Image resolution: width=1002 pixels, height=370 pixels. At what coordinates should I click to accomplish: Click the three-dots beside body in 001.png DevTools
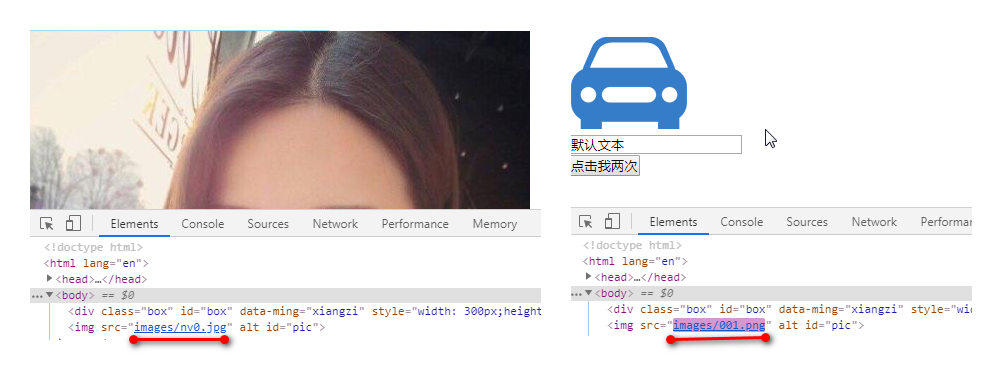pyautogui.click(x=576, y=294)
